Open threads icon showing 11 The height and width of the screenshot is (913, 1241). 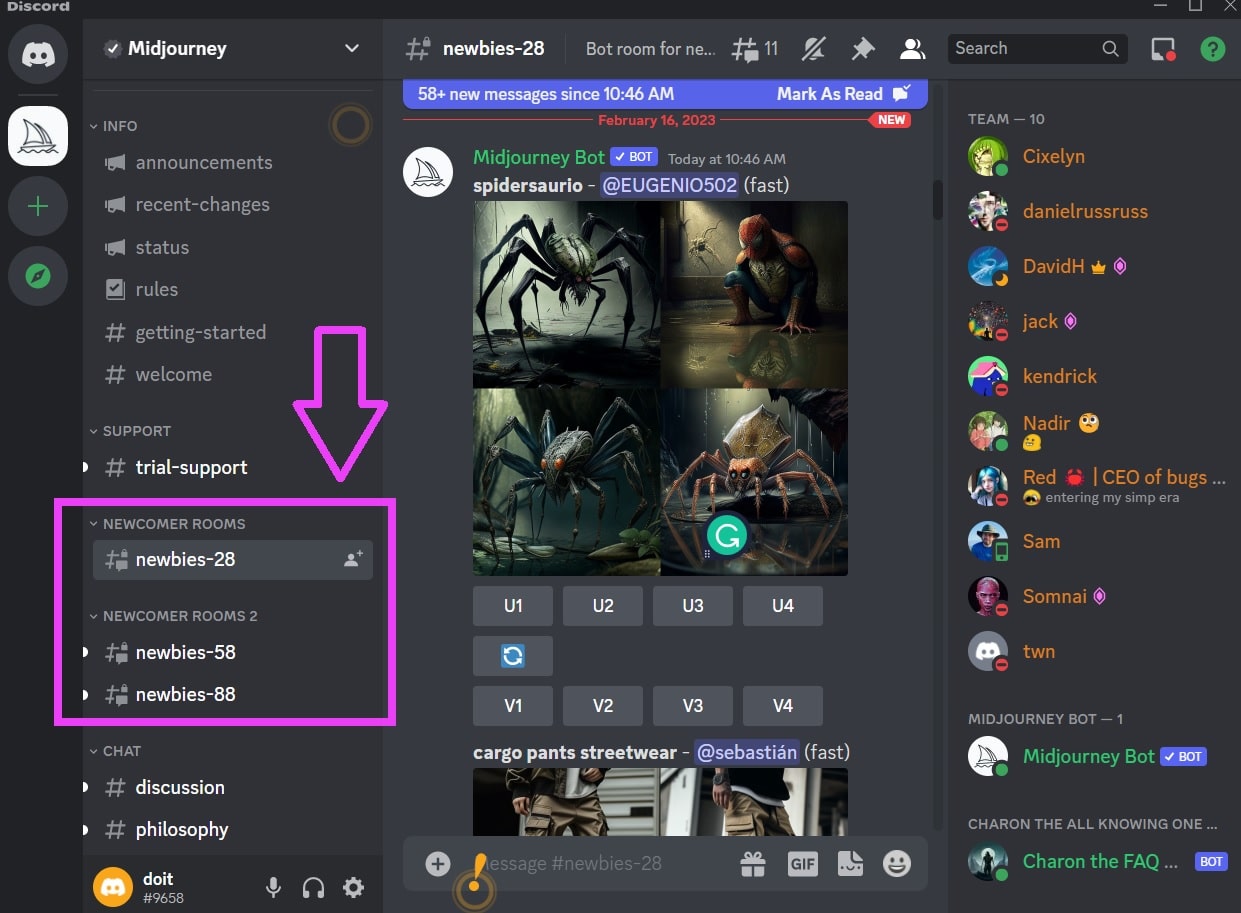click(754, 48)
